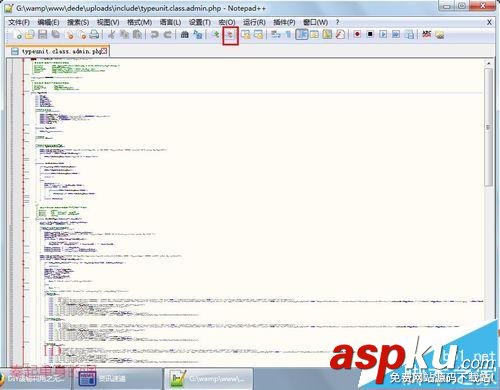Click the vertical scrollbar up arrow
Image resolution: width=500 pixels, height=390 pixels.
[489, 63]
